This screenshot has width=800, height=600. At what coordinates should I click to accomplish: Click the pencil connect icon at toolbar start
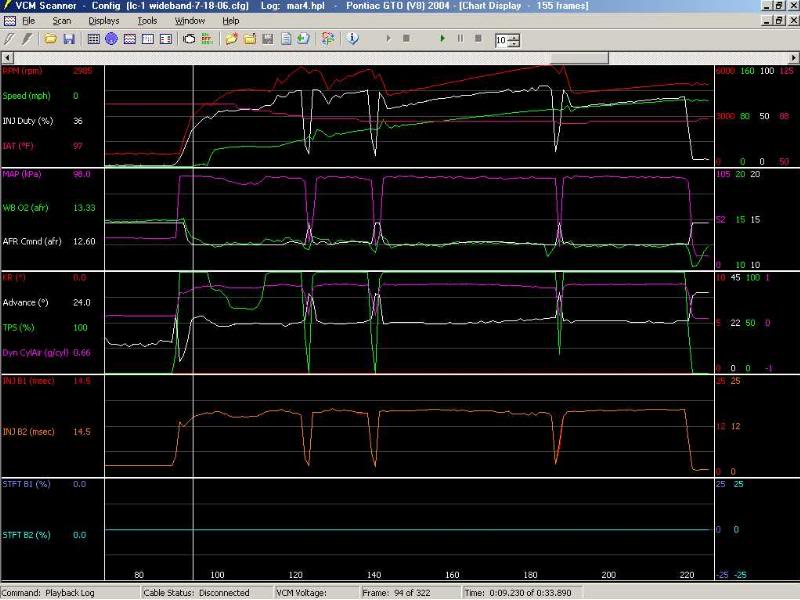[9, 39]
